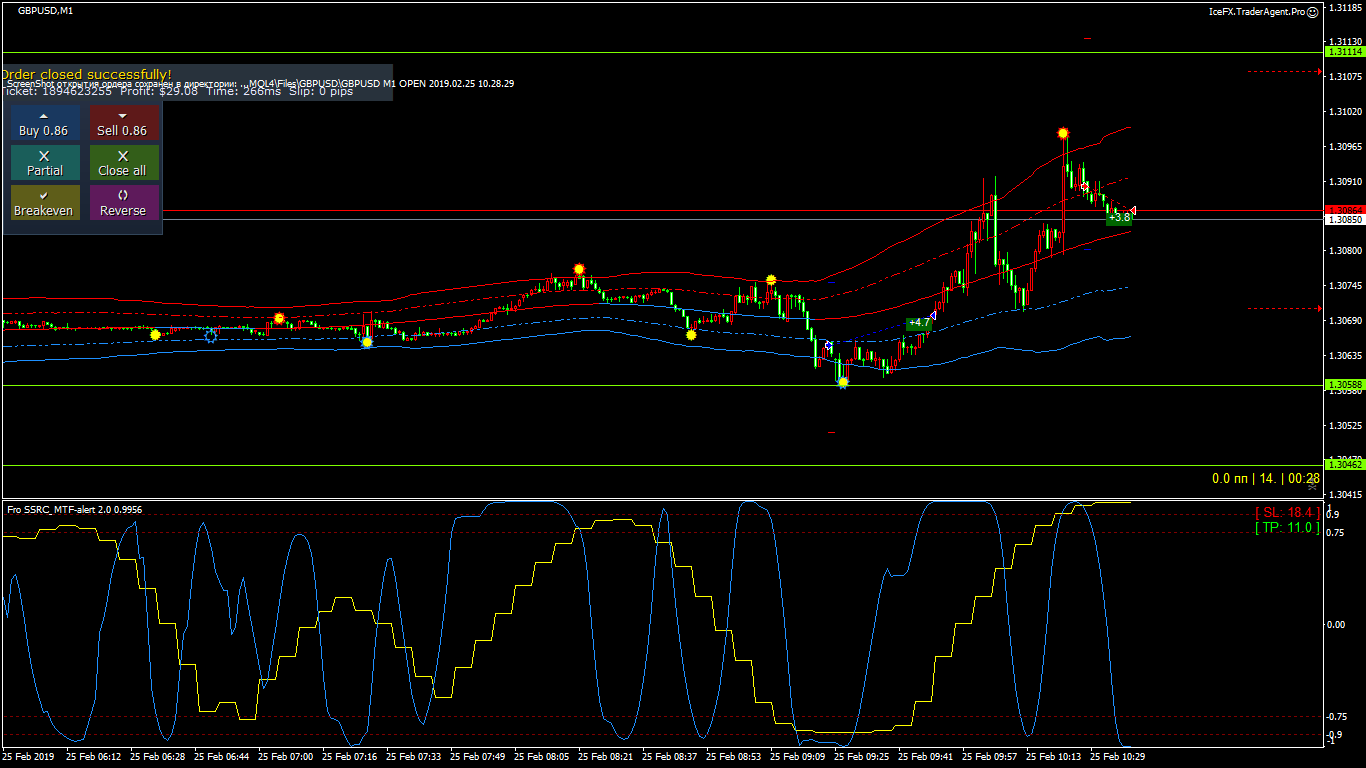
Task: Click the Sell 0.86 button
Action: (x=124, y=123)
